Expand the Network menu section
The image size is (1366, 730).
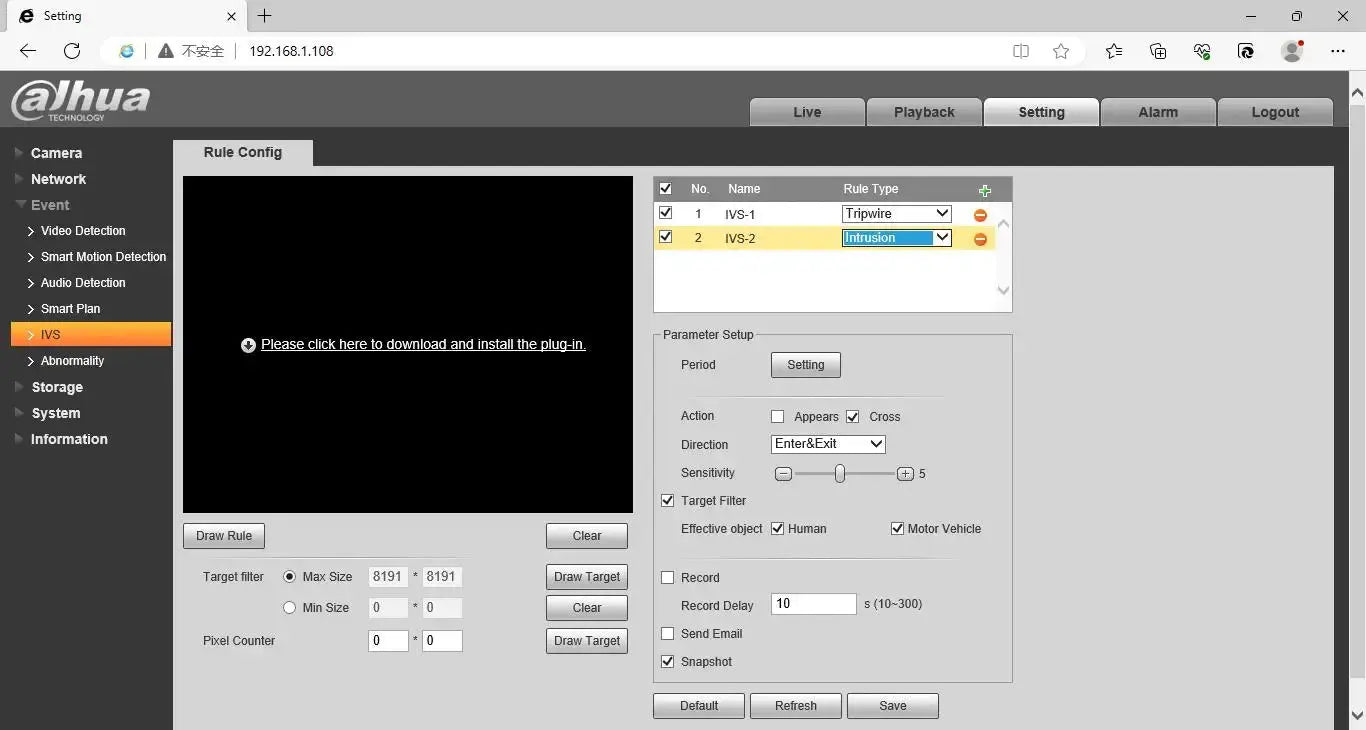tap(58, 179)
